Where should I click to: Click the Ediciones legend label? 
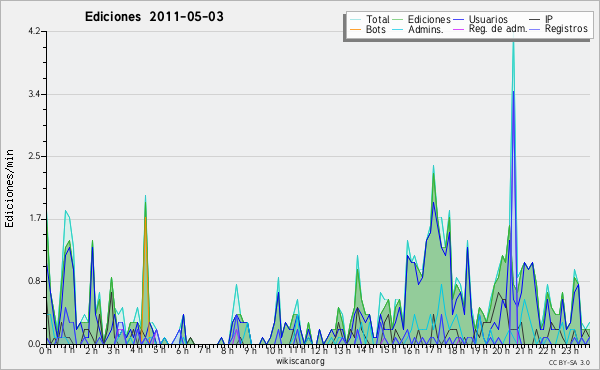[429, 19]
